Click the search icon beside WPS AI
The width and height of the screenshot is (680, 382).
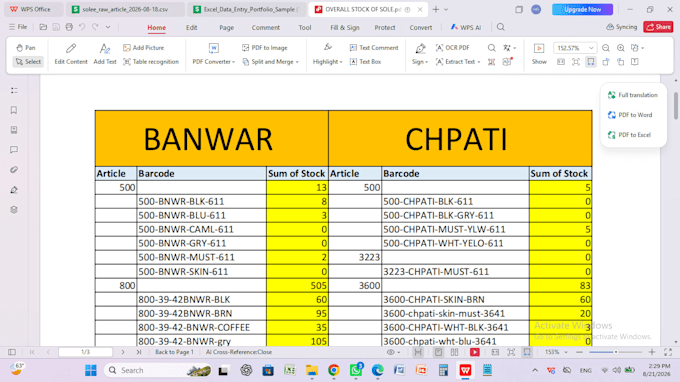501,27
